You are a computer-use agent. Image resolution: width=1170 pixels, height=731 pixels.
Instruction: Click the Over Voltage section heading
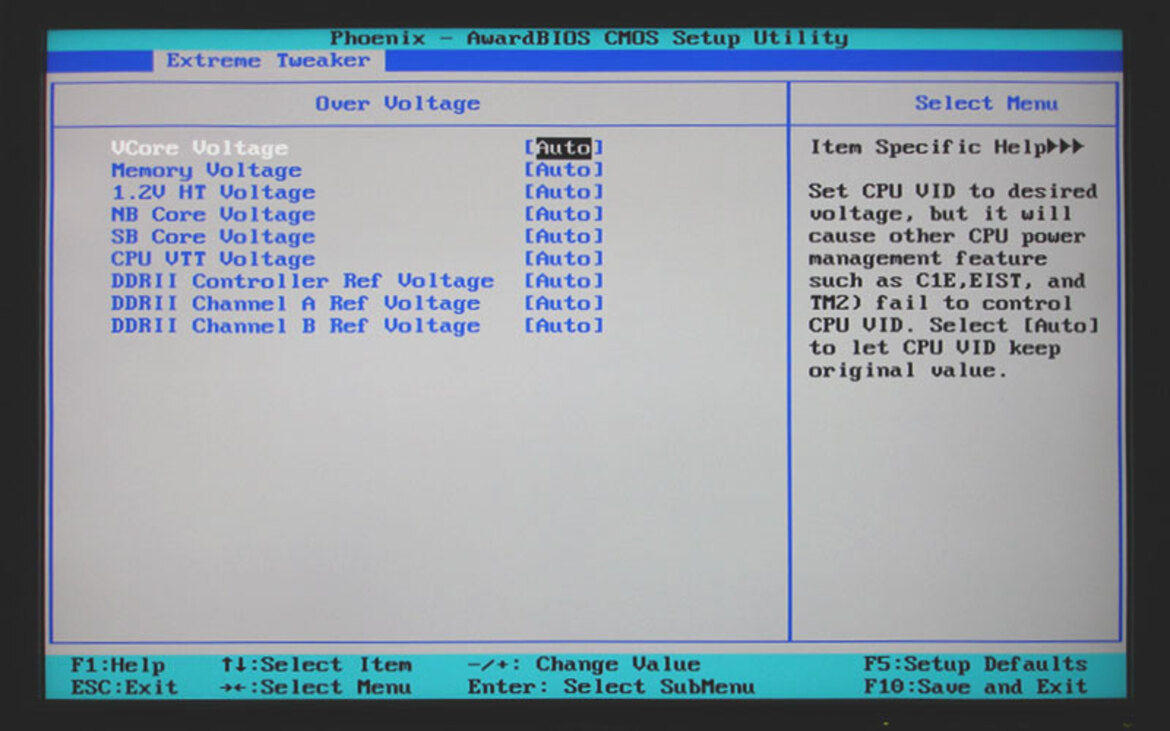pyautogui.click(x=398, y=104)
